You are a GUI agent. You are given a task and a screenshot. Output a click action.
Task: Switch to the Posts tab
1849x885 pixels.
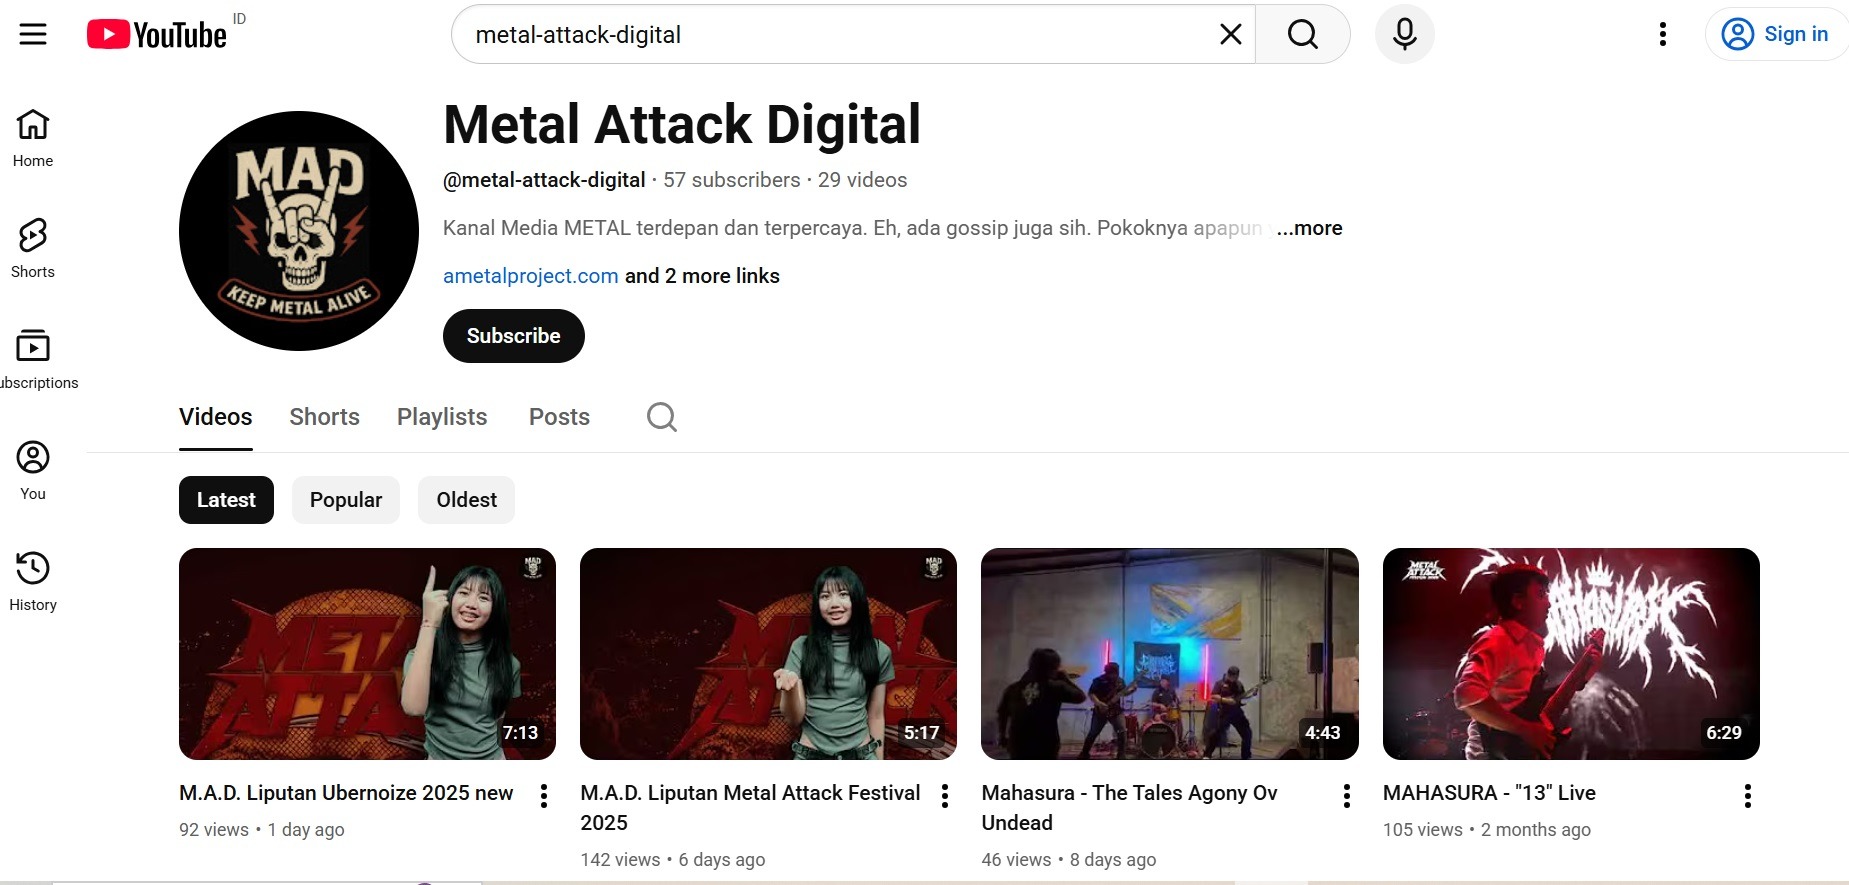pyautogui.click(x=559, y=417)
